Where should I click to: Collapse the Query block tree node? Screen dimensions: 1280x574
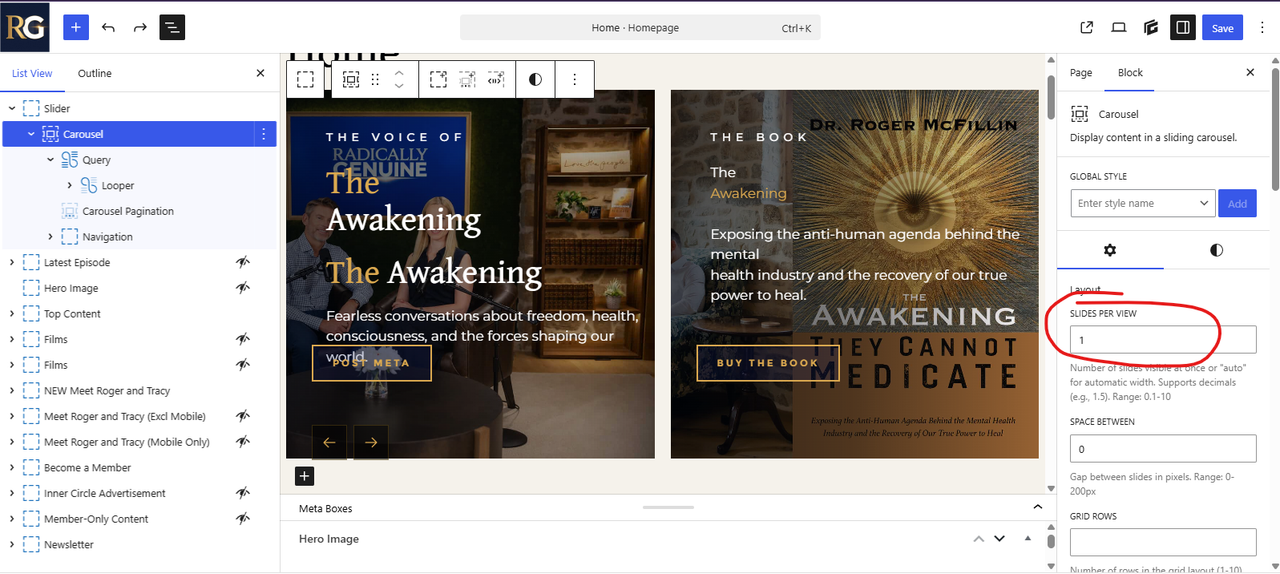pyautogui.click(x=50, y=160)
